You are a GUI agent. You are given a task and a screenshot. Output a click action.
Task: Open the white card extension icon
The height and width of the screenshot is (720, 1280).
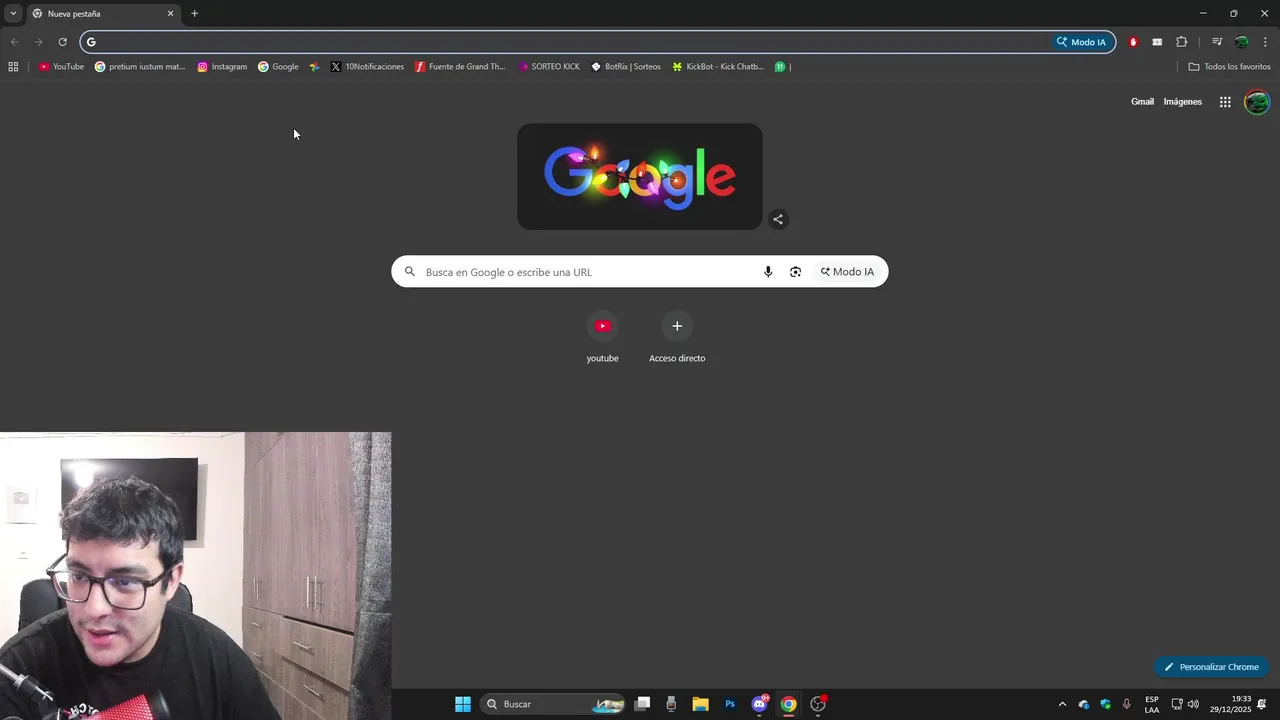(1157, 42)
